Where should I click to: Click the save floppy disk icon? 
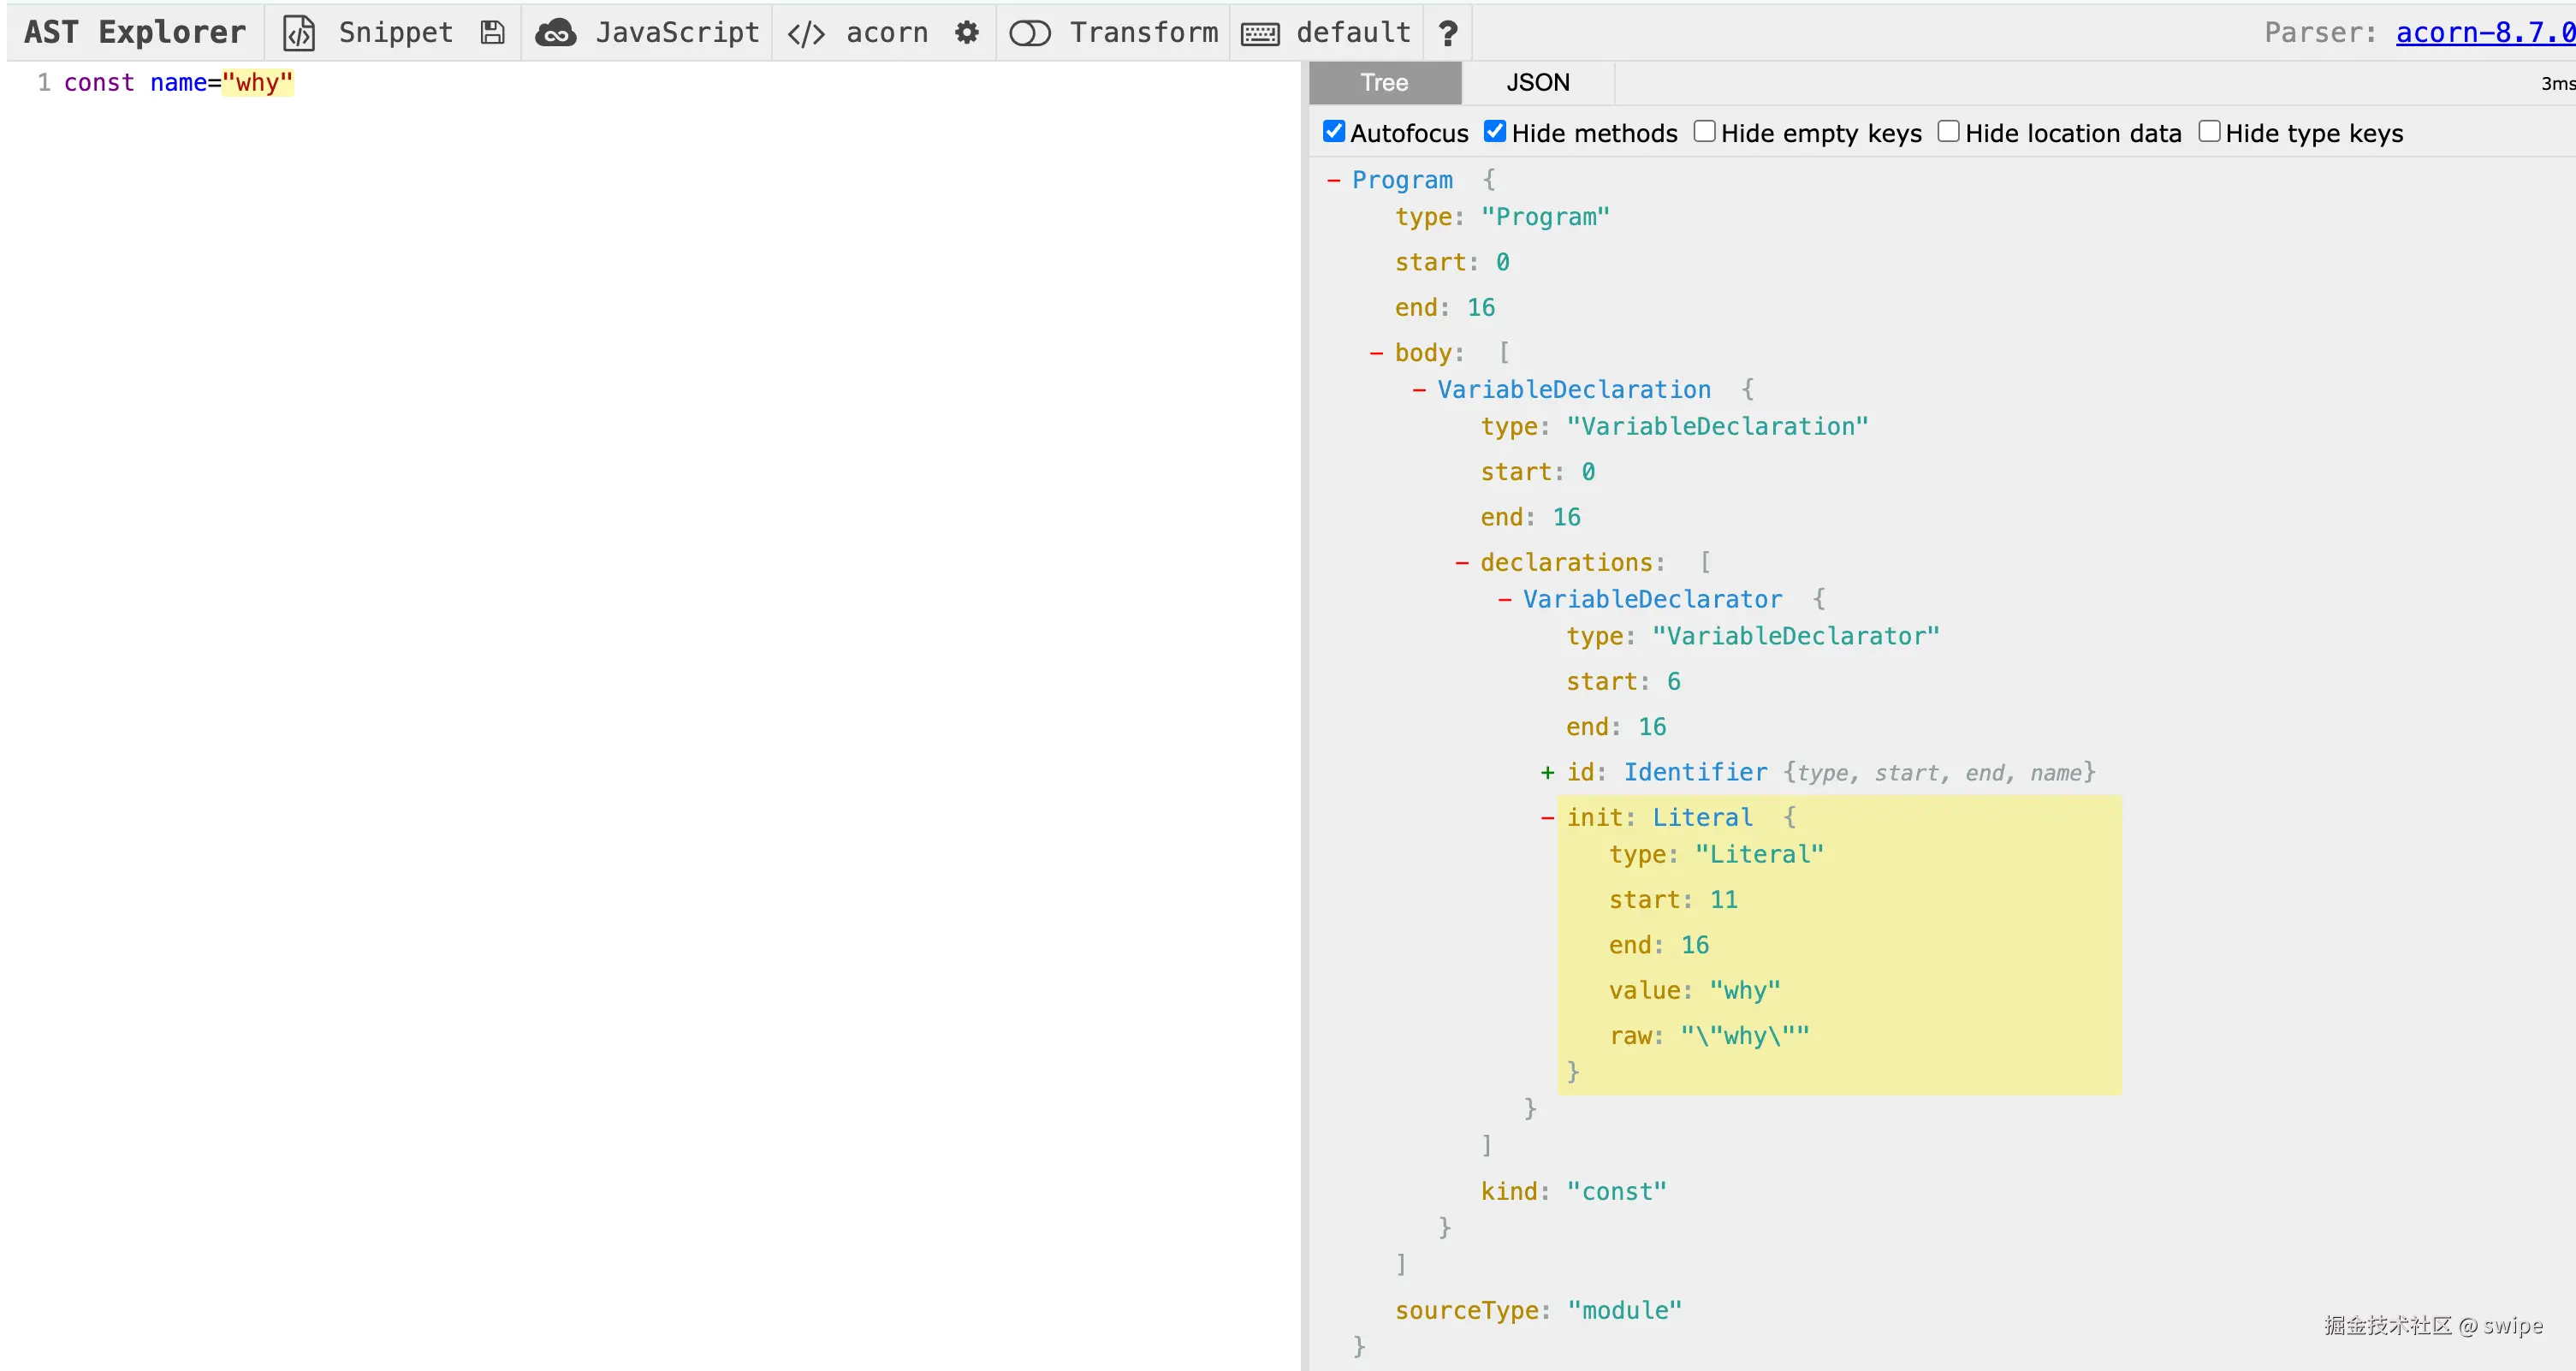click(x=492, y=33)
